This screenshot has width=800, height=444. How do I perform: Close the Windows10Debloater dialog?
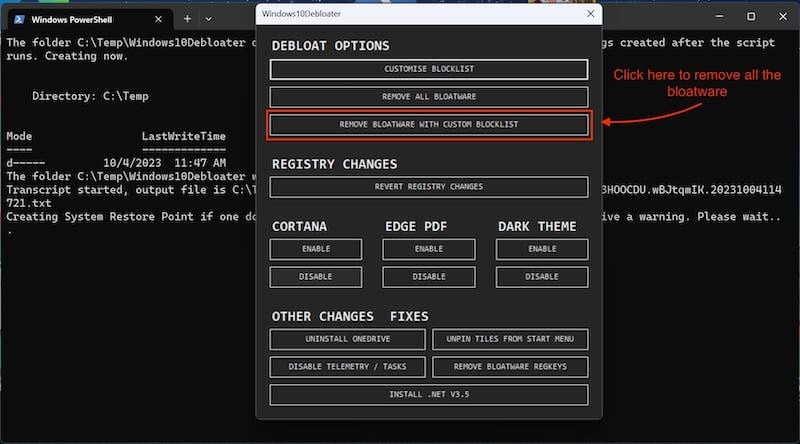[x=590, y=14]
